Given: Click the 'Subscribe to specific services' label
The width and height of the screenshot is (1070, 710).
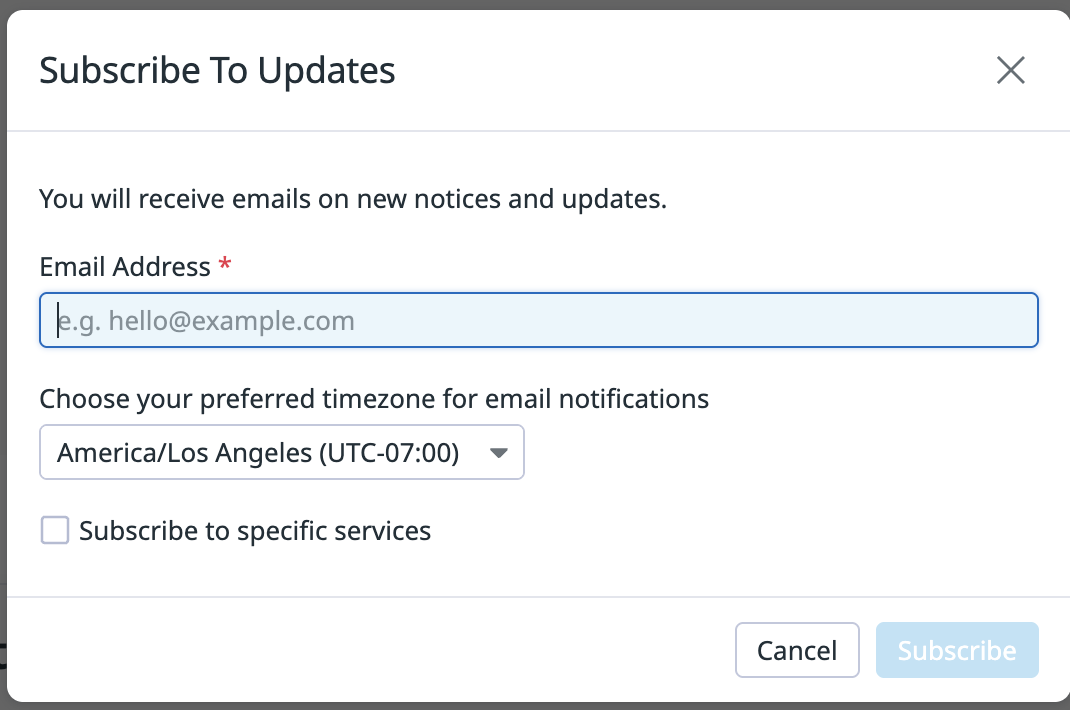Looking at the screenshot, I should [255, 530].
